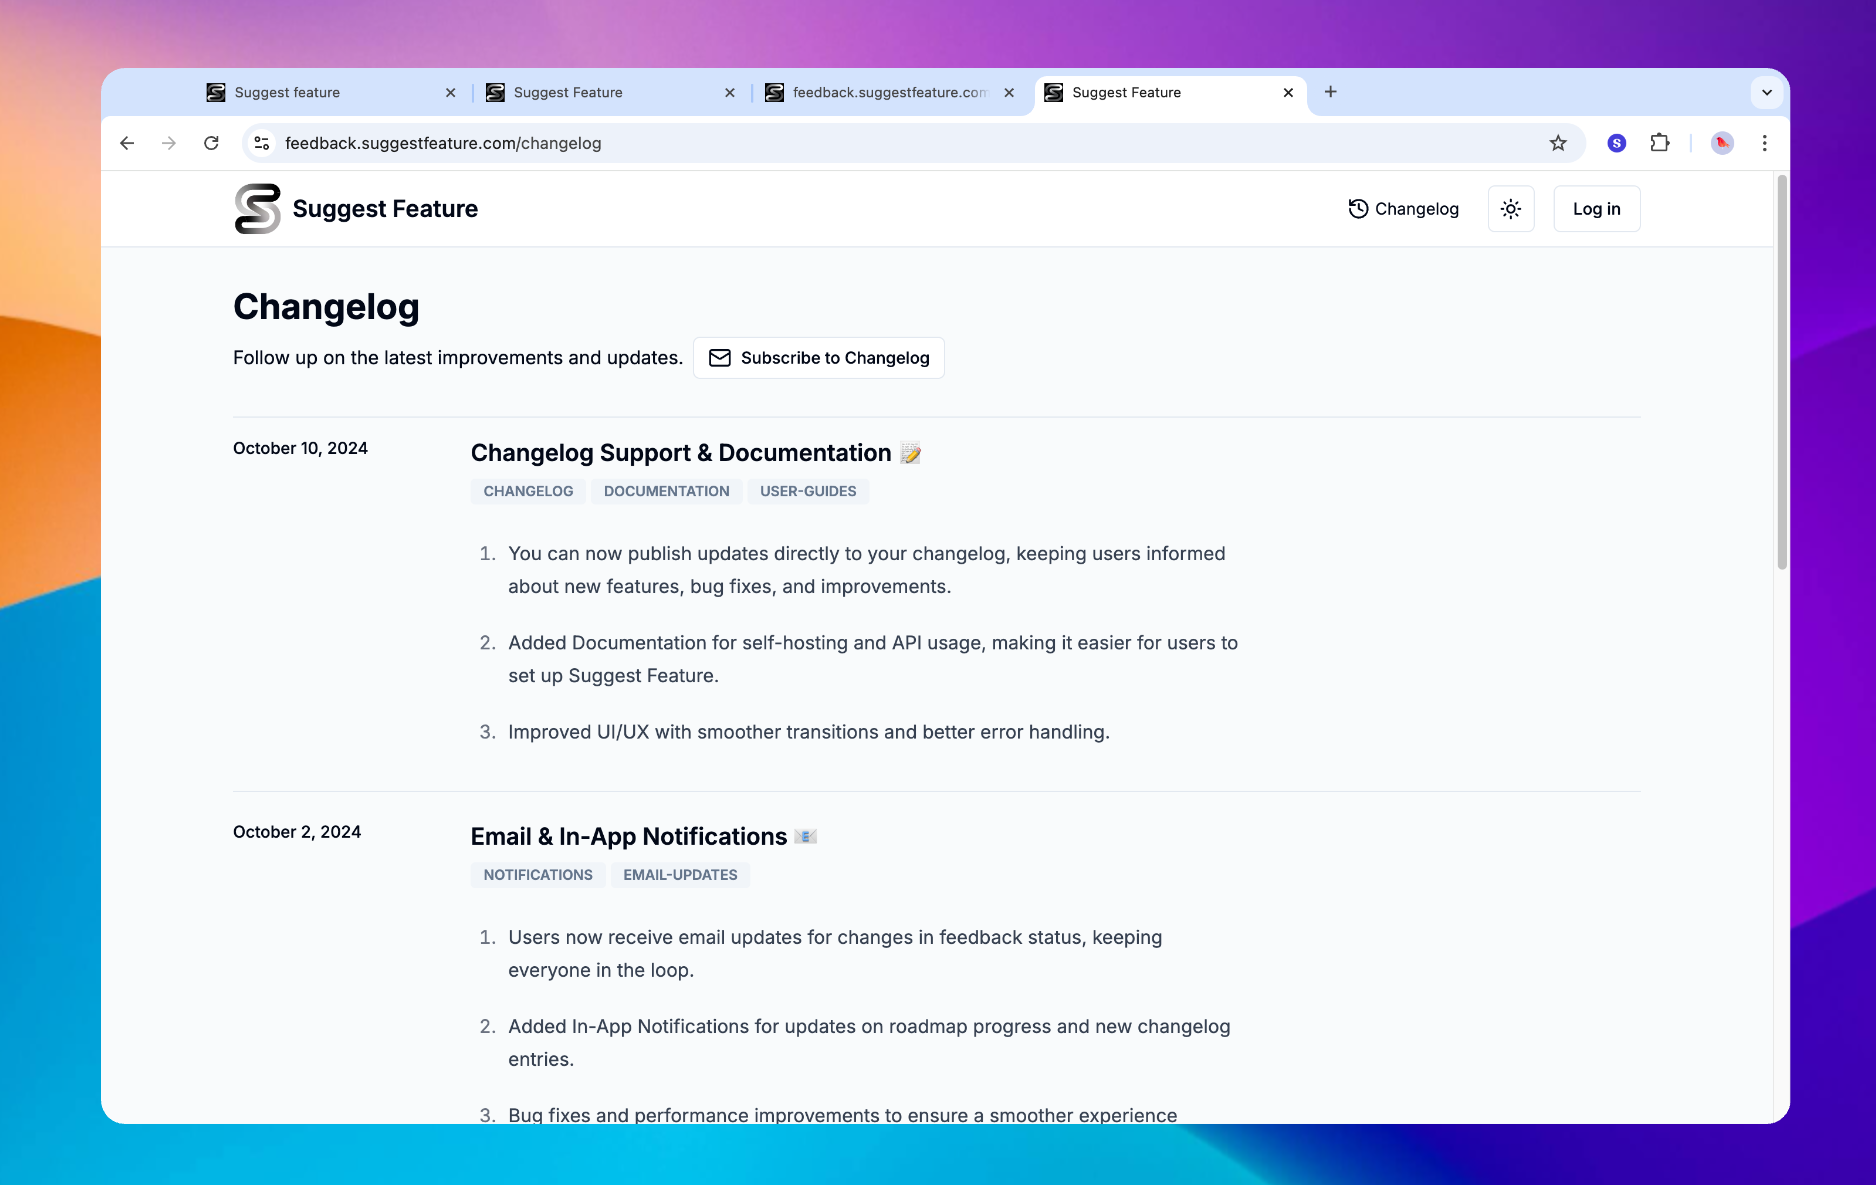This screenshot has width=1876, height=1185.
Task: Open Chrome three-dot menu
Action: tap(1765, 143)
